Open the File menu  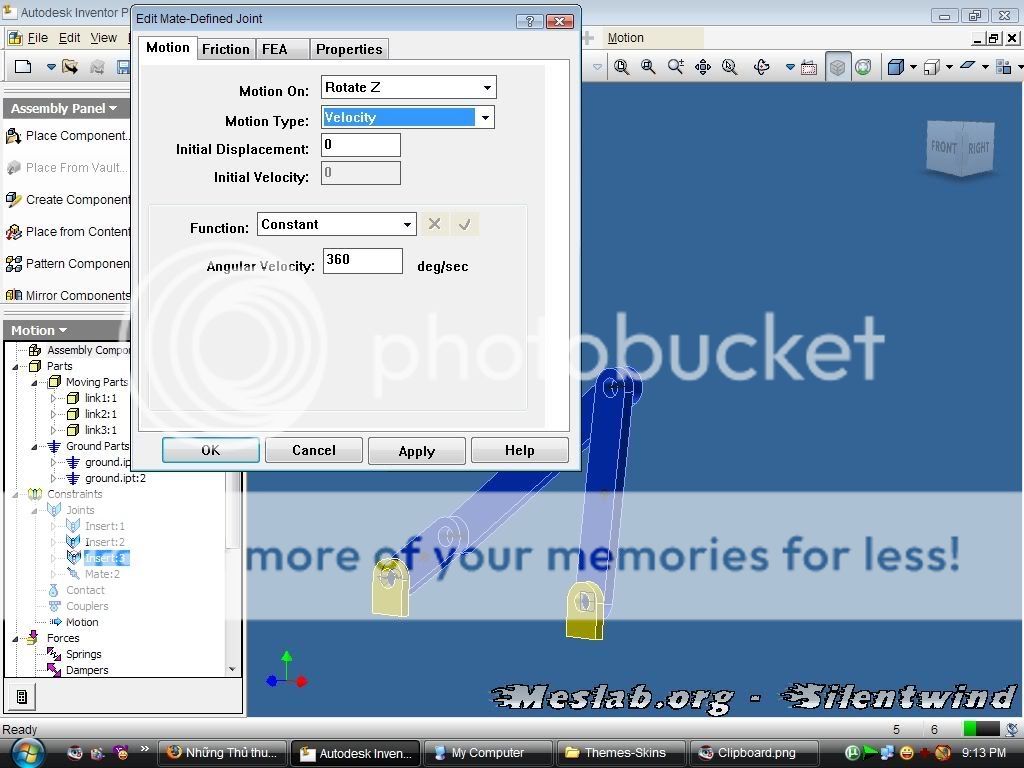(x=37, y=38)
